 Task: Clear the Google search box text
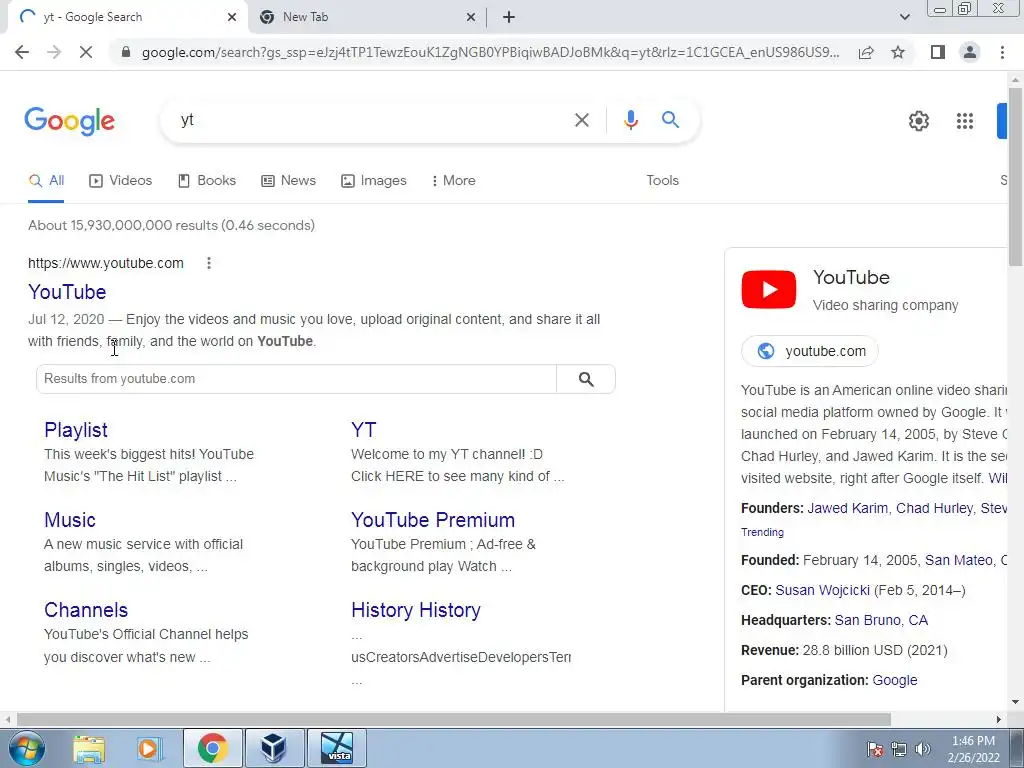581,120
